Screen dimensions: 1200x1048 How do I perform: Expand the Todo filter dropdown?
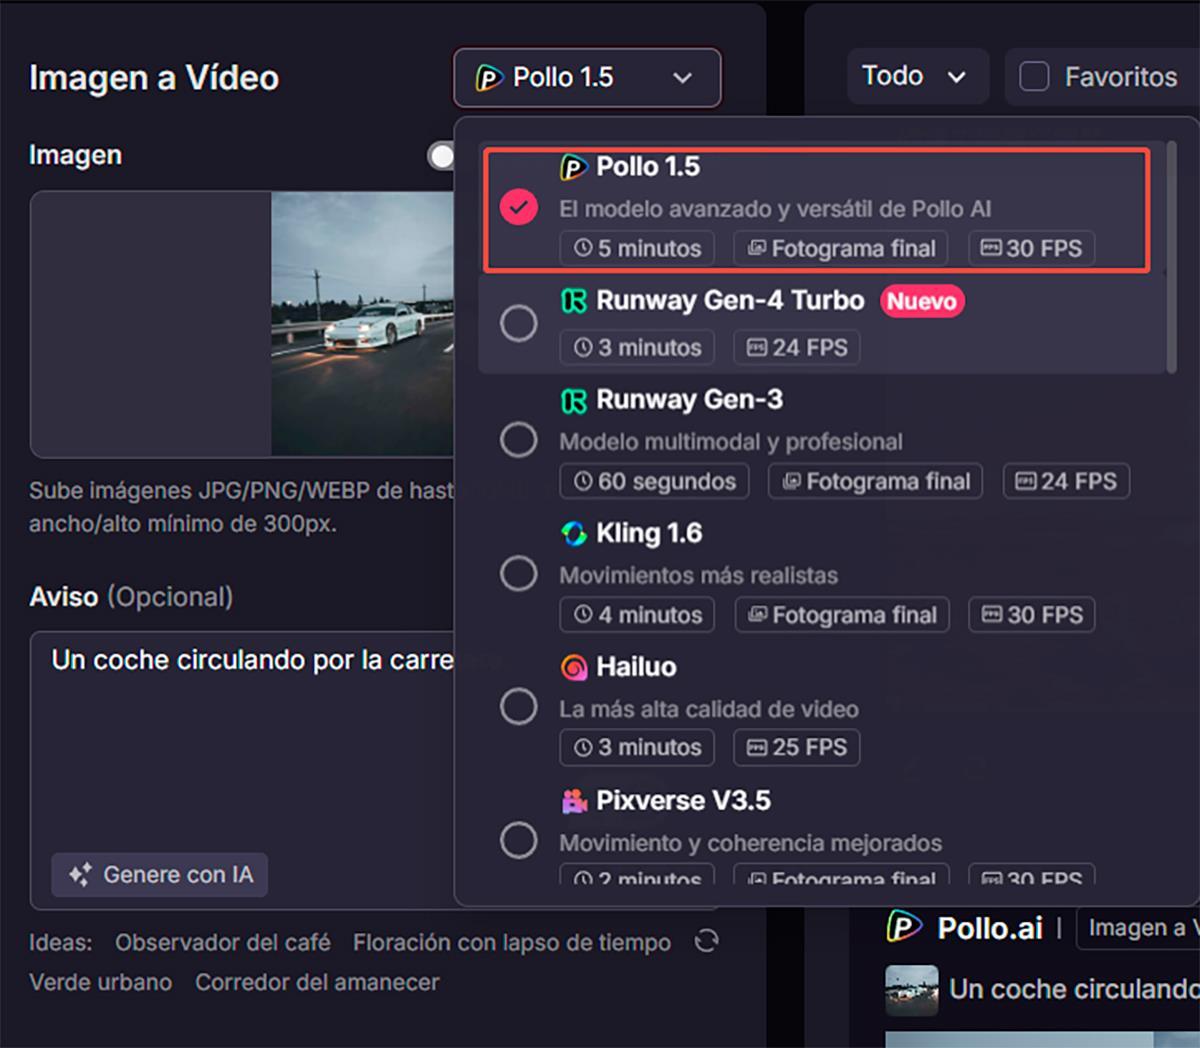pyautogui.click(x=916, y=77)
